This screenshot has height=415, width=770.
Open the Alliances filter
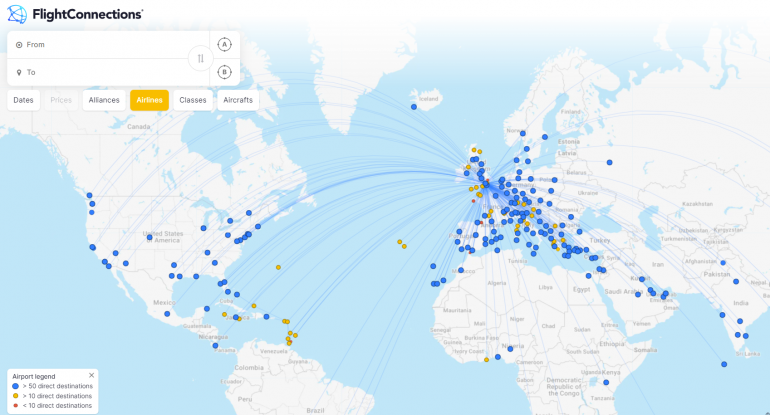104,100
